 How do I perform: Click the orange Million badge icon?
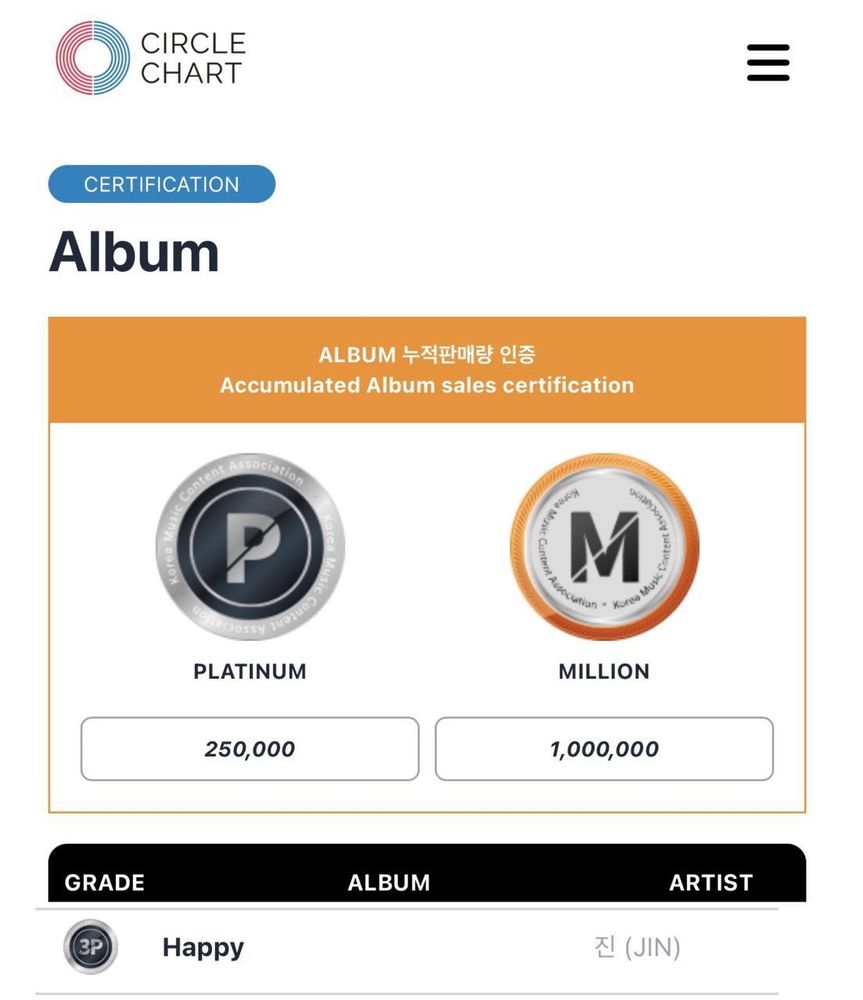click(x=604, y=547)
